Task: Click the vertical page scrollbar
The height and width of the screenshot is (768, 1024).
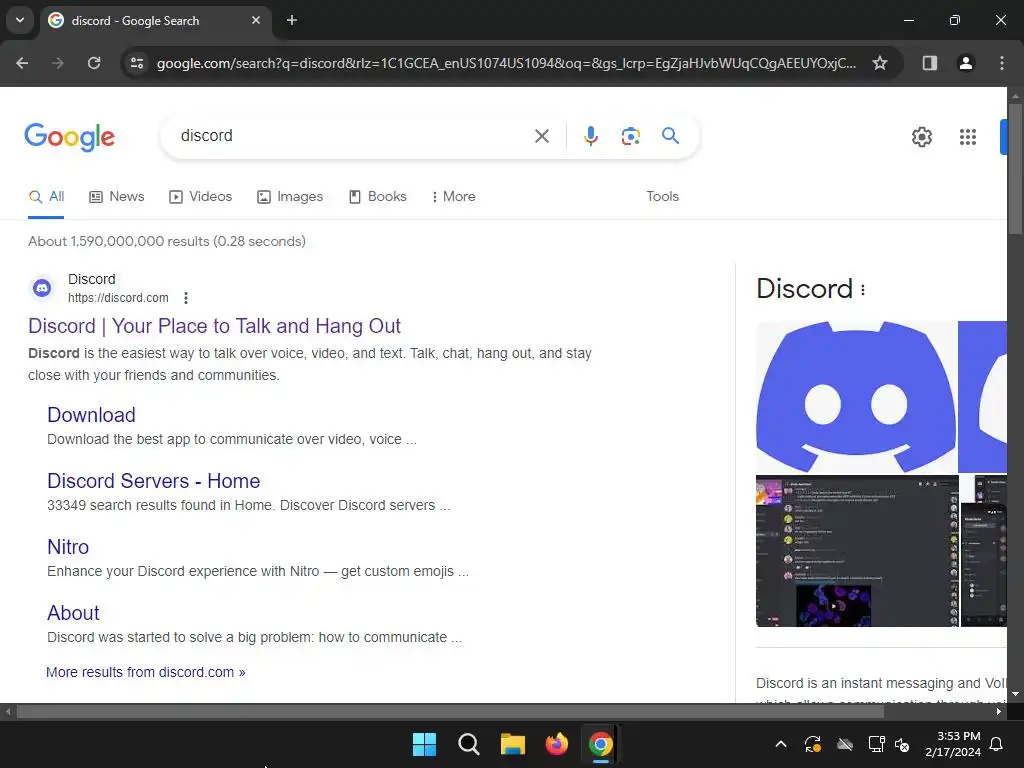Action: click(1015, 168)
